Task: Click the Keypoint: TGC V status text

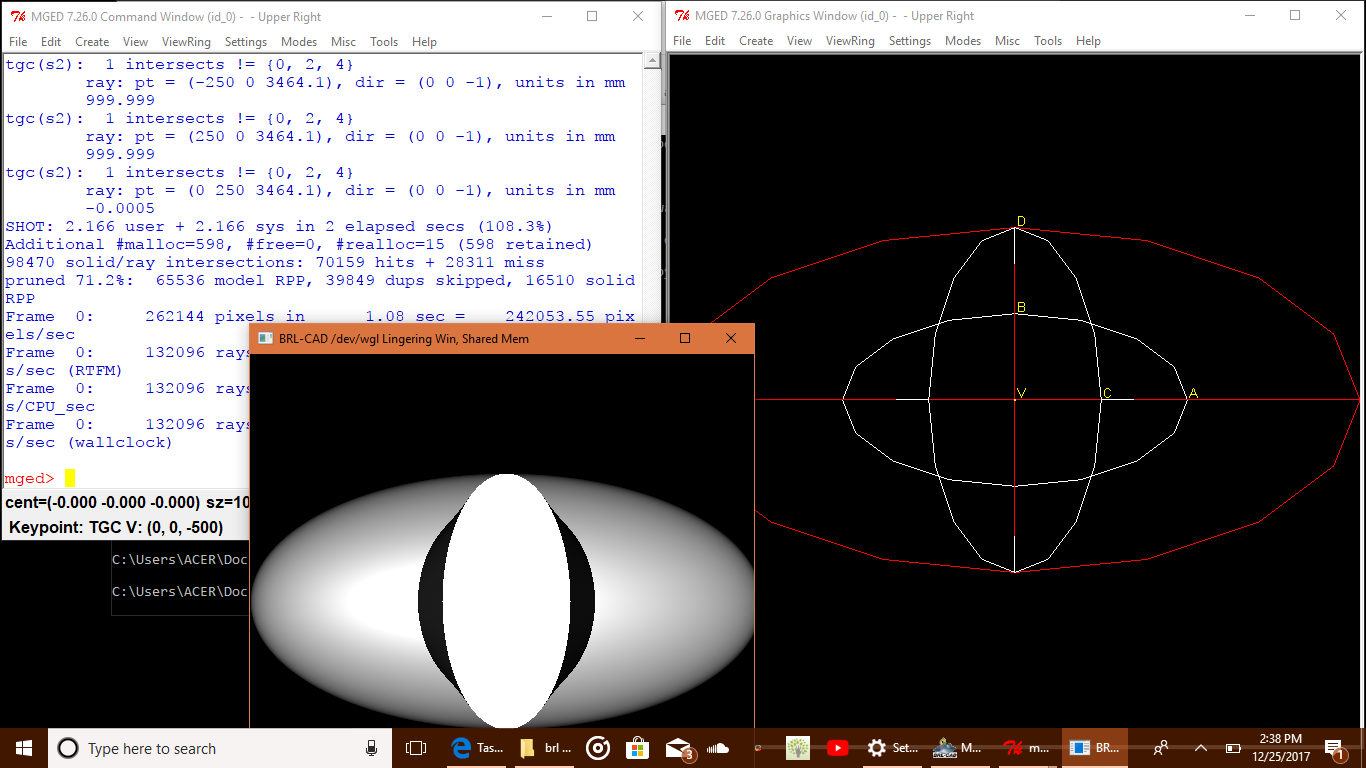Action: point(116,527)
